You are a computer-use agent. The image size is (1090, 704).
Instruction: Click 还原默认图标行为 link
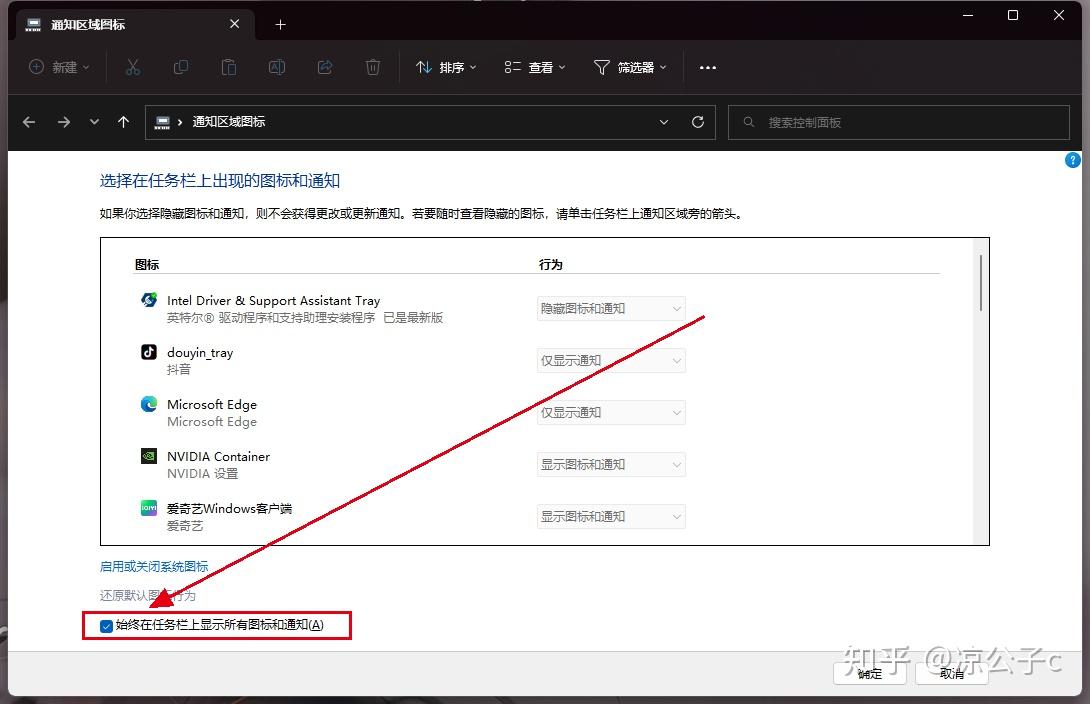(147, 596)
